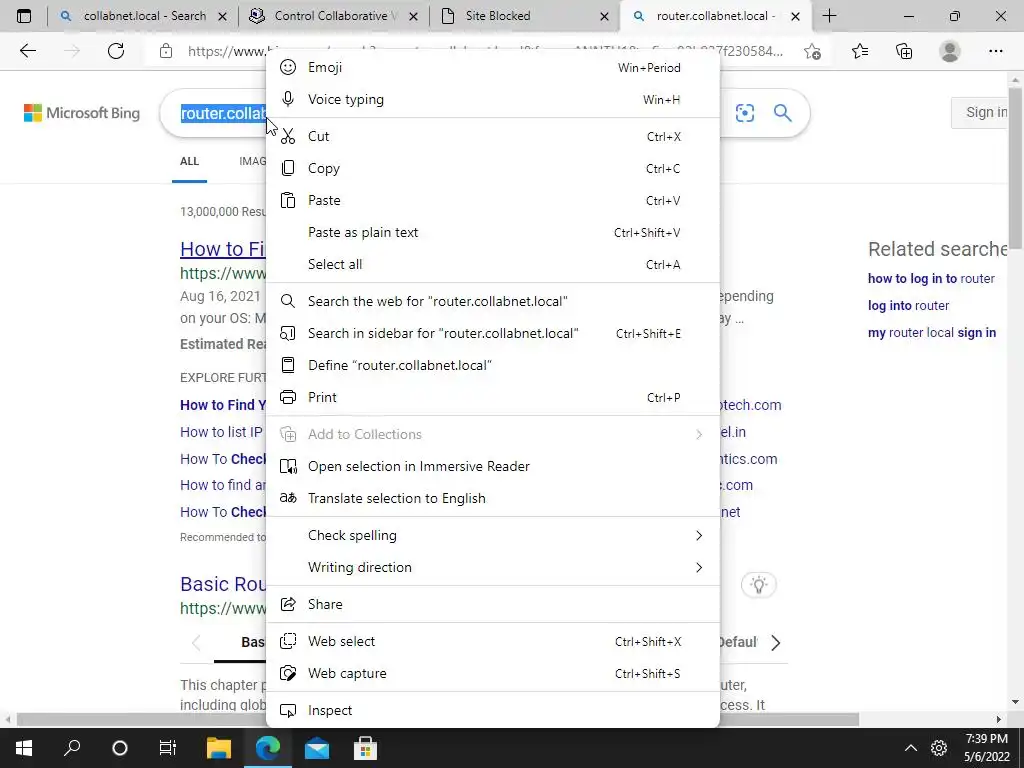Click the vertical scrollbar thumb
This screenshot has width=1024, height=768.
tap(1016, 167)
